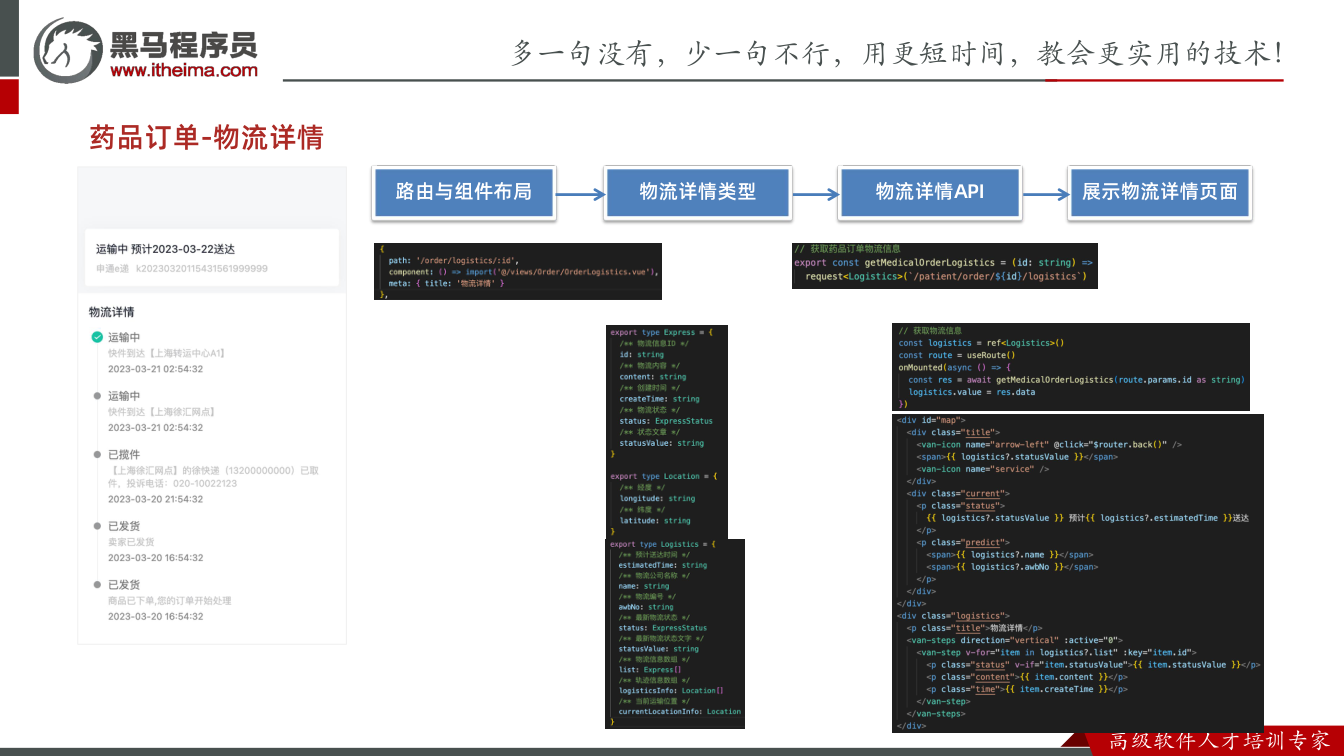This screenshot has width=1344, height=756.
Task: Click the export type Logistics = { line
Action: point(663,545)
